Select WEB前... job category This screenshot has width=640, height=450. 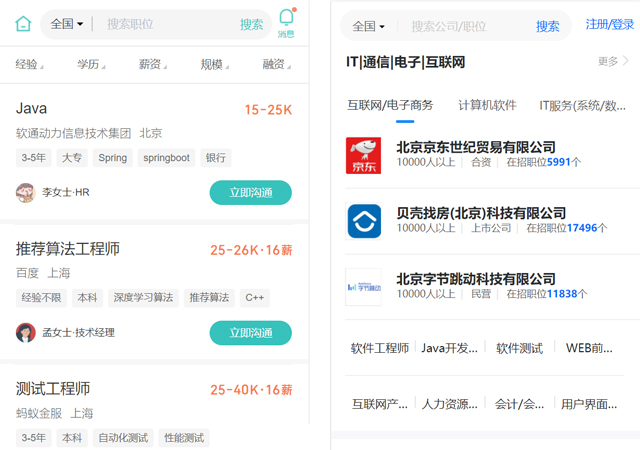pyautogui.click(x=589, y=348)
